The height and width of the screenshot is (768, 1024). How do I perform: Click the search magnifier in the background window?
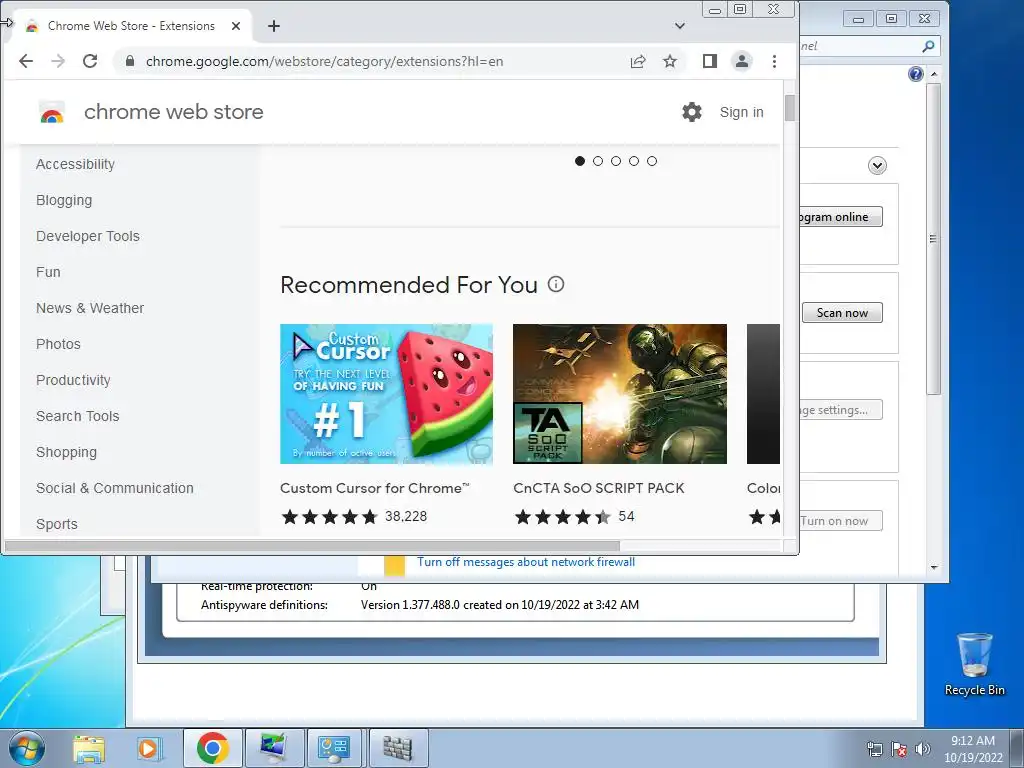928,46
